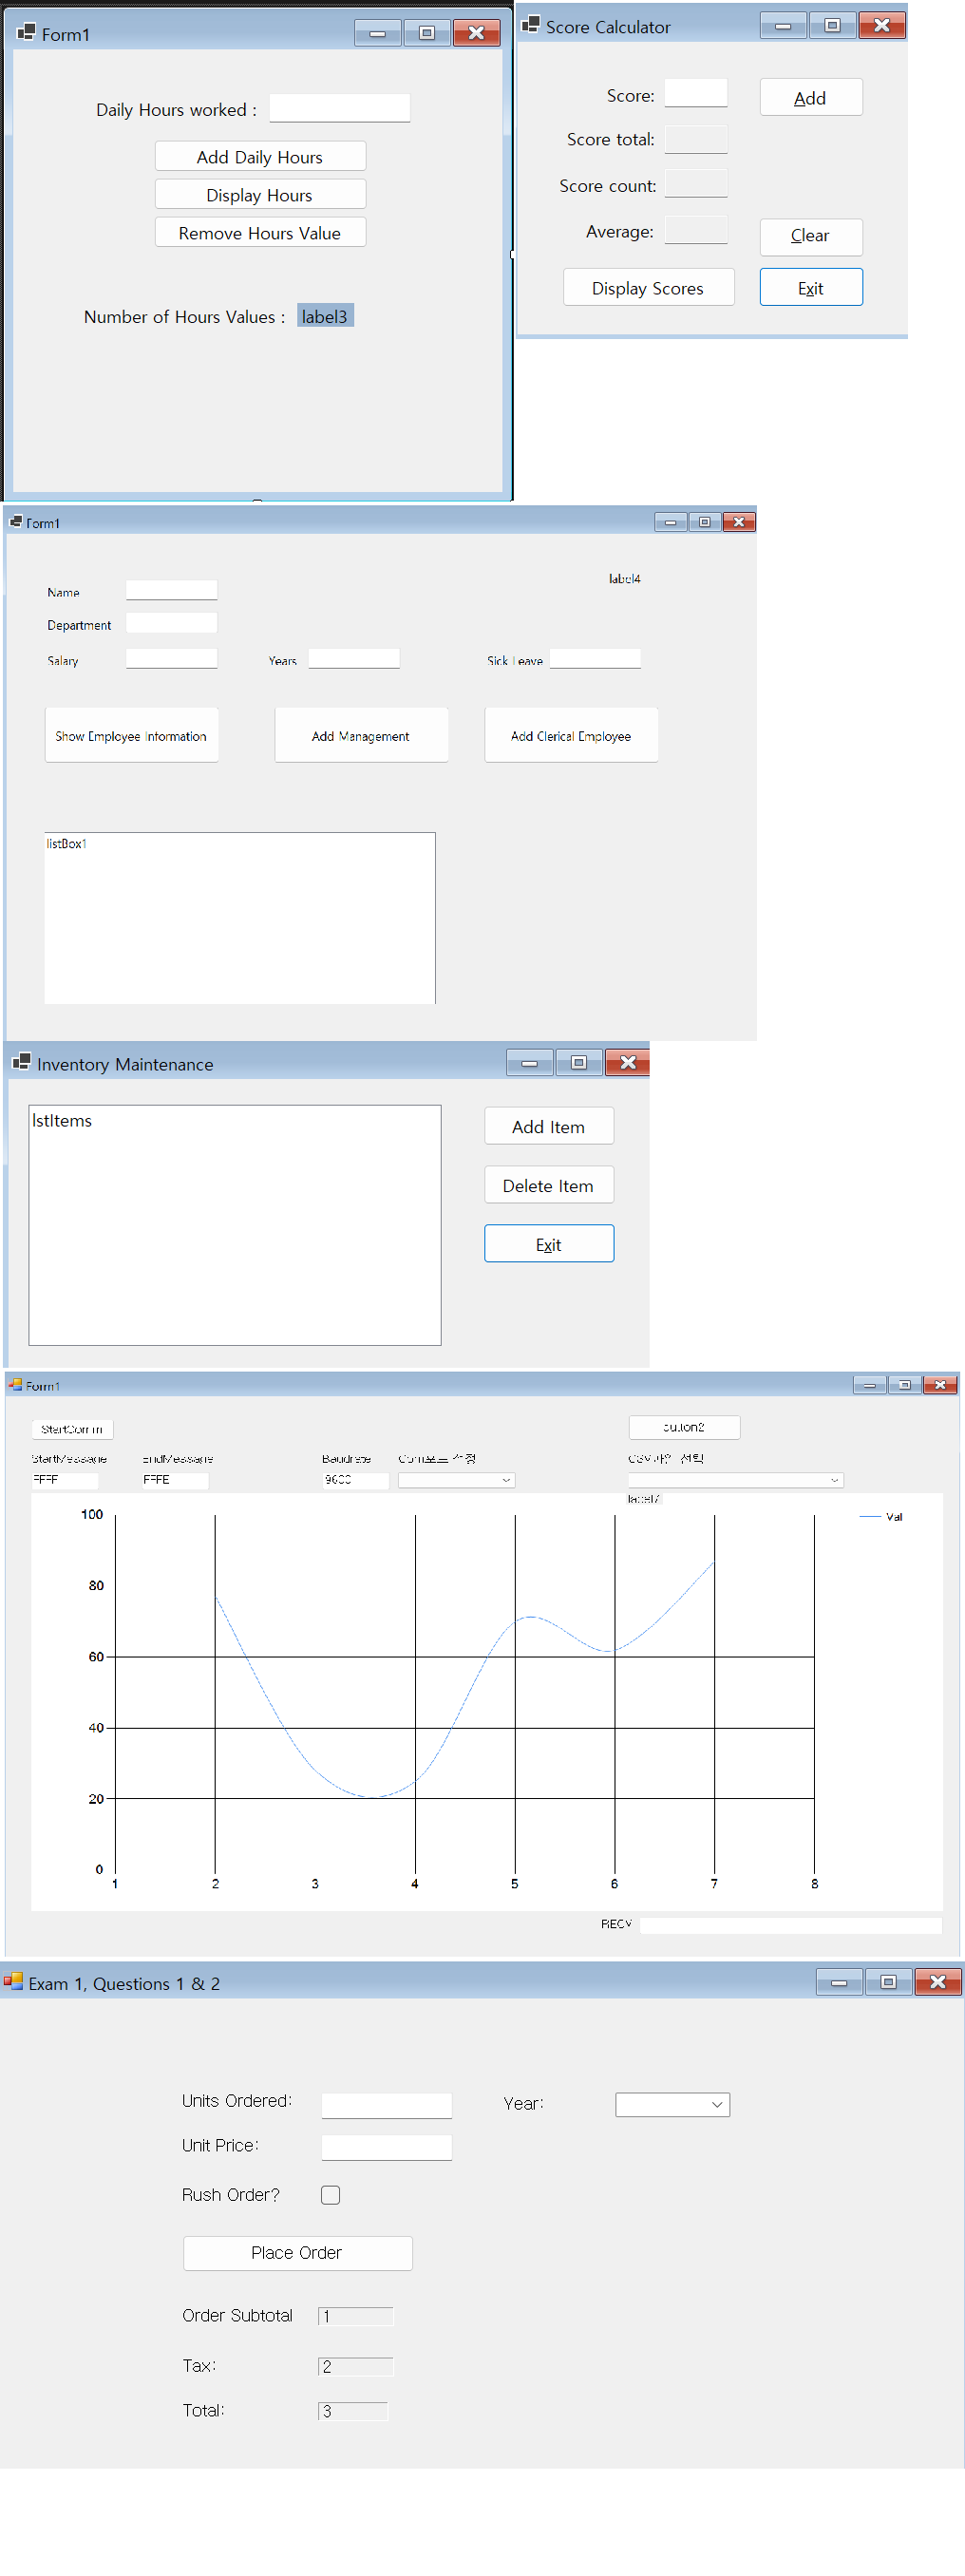This screenshot has height=2576, width=965.
Task: Close the Exam 1 window
Action: coord(938,1982)
